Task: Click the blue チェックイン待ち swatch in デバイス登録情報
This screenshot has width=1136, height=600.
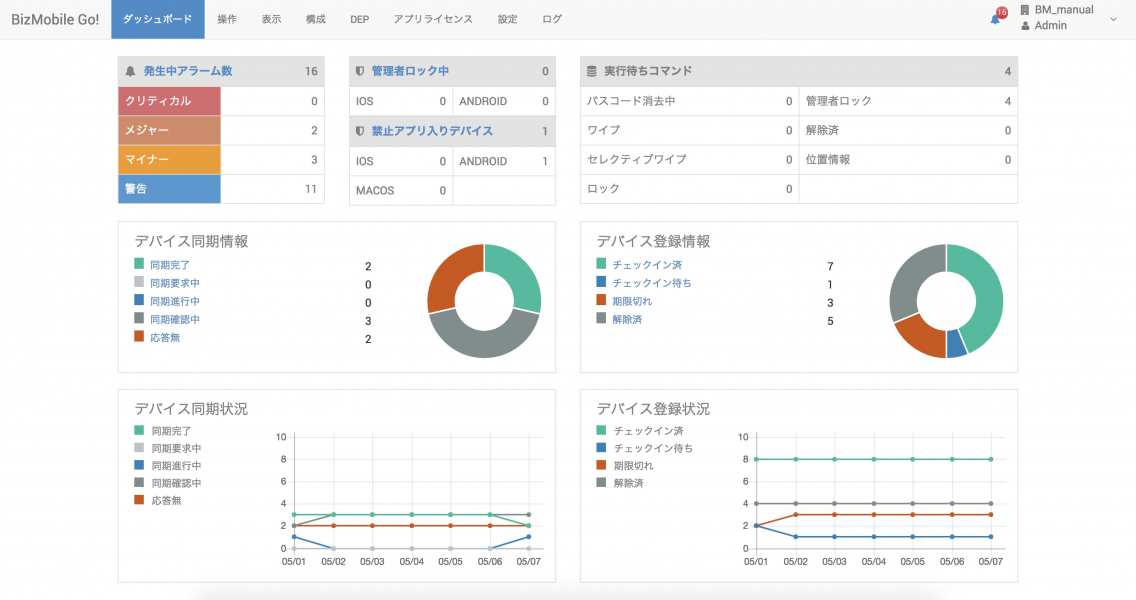Action: 601,282
